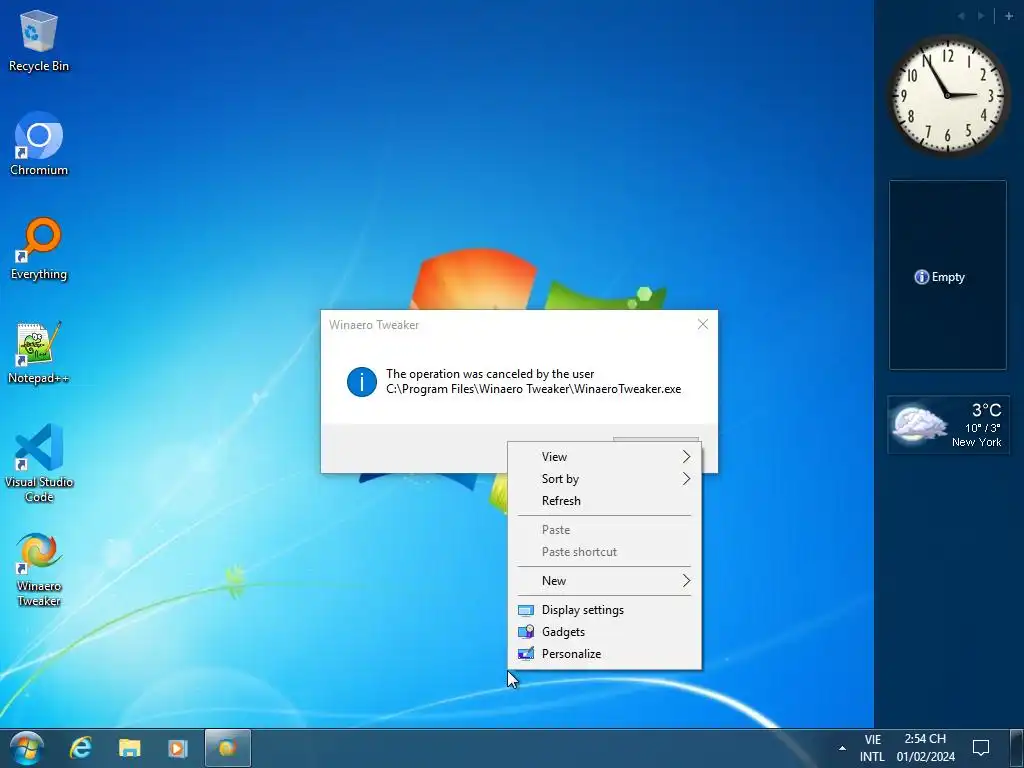Close the Winaero Tweaker dialog

point(703,324)
